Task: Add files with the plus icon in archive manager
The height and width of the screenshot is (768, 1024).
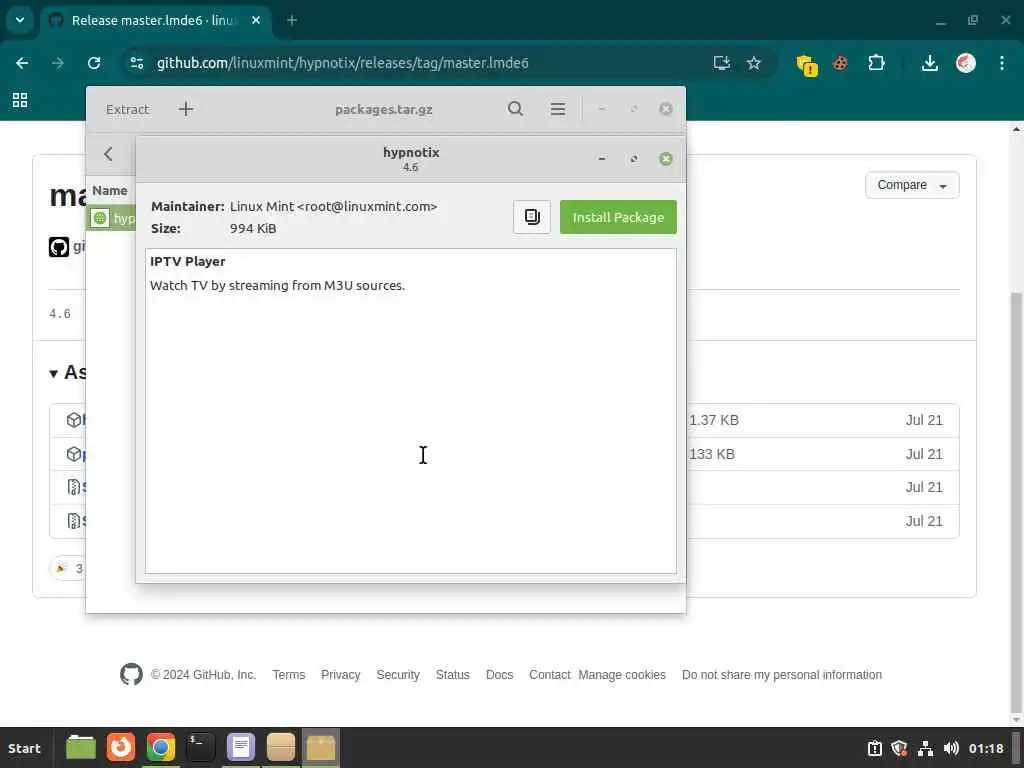Action: click(x=186, y=109)
